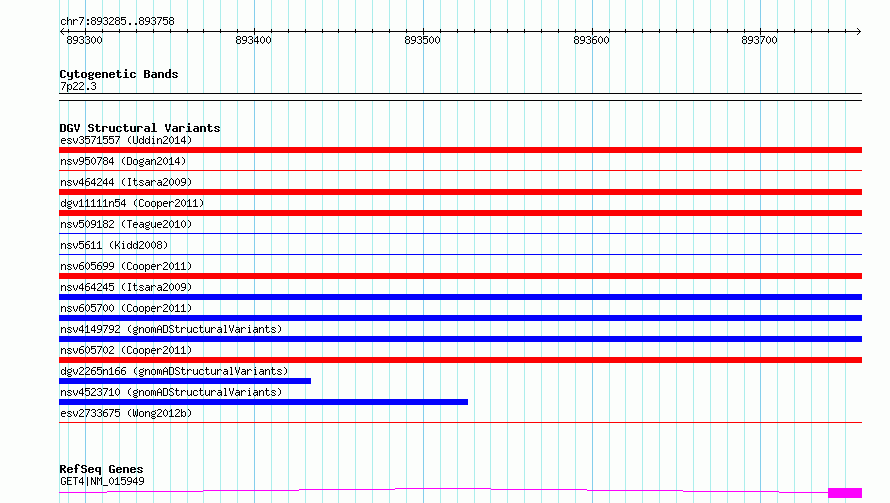Image resolution: width=890 pixels, height=503 pixels.
Task: Click the magenta GET4 intron line
Action: [x=443, y=489]
